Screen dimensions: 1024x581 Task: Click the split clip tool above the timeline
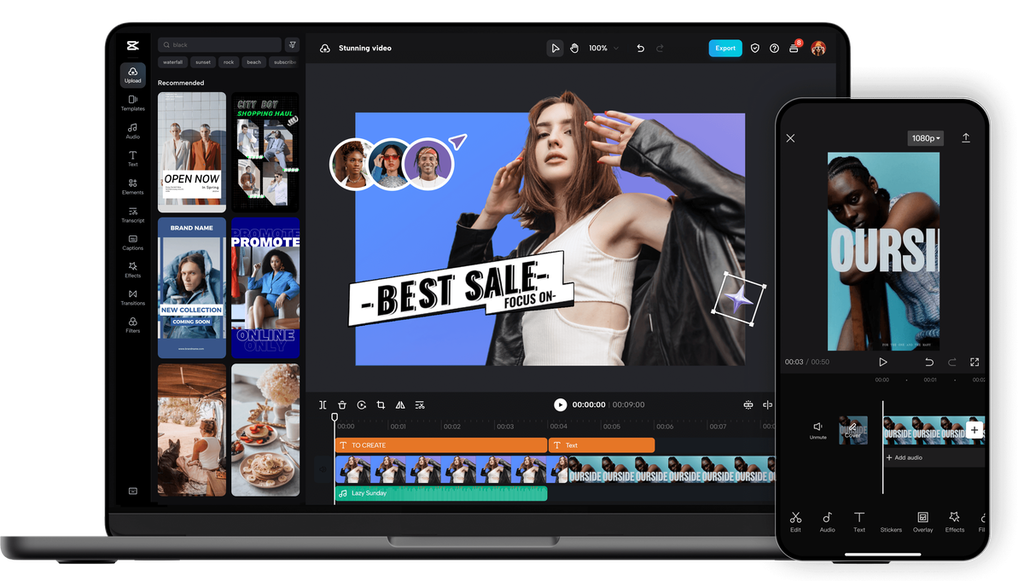(x=323, y=405)
